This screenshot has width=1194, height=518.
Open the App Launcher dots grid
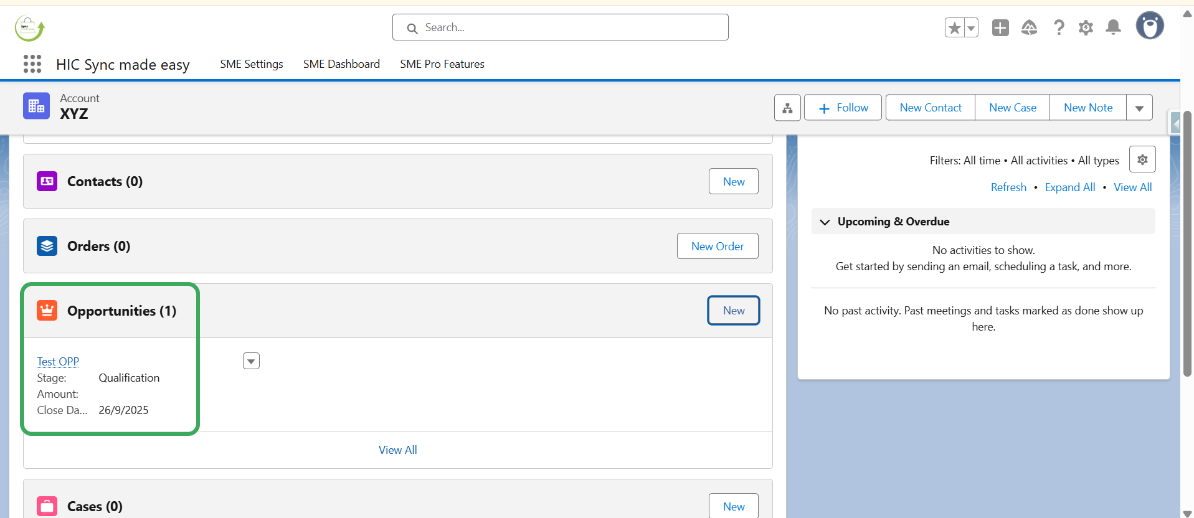(32, 64)
